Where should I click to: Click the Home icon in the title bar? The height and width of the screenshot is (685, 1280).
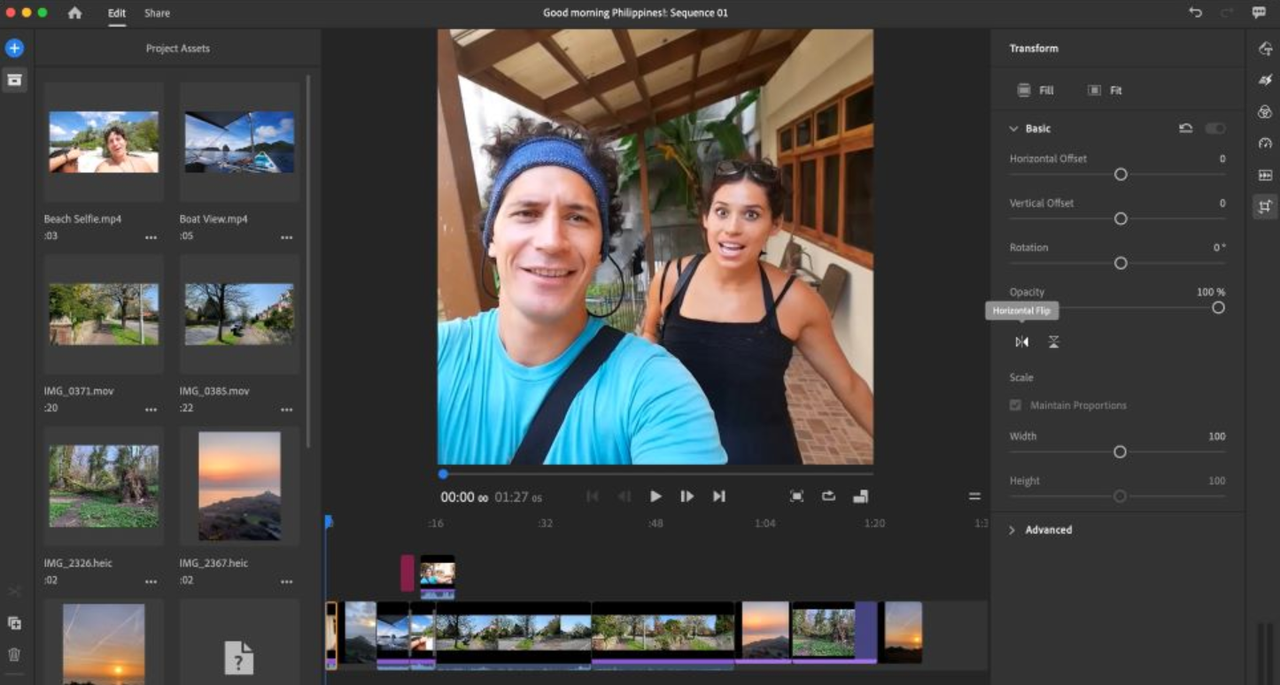click(75, 13)
